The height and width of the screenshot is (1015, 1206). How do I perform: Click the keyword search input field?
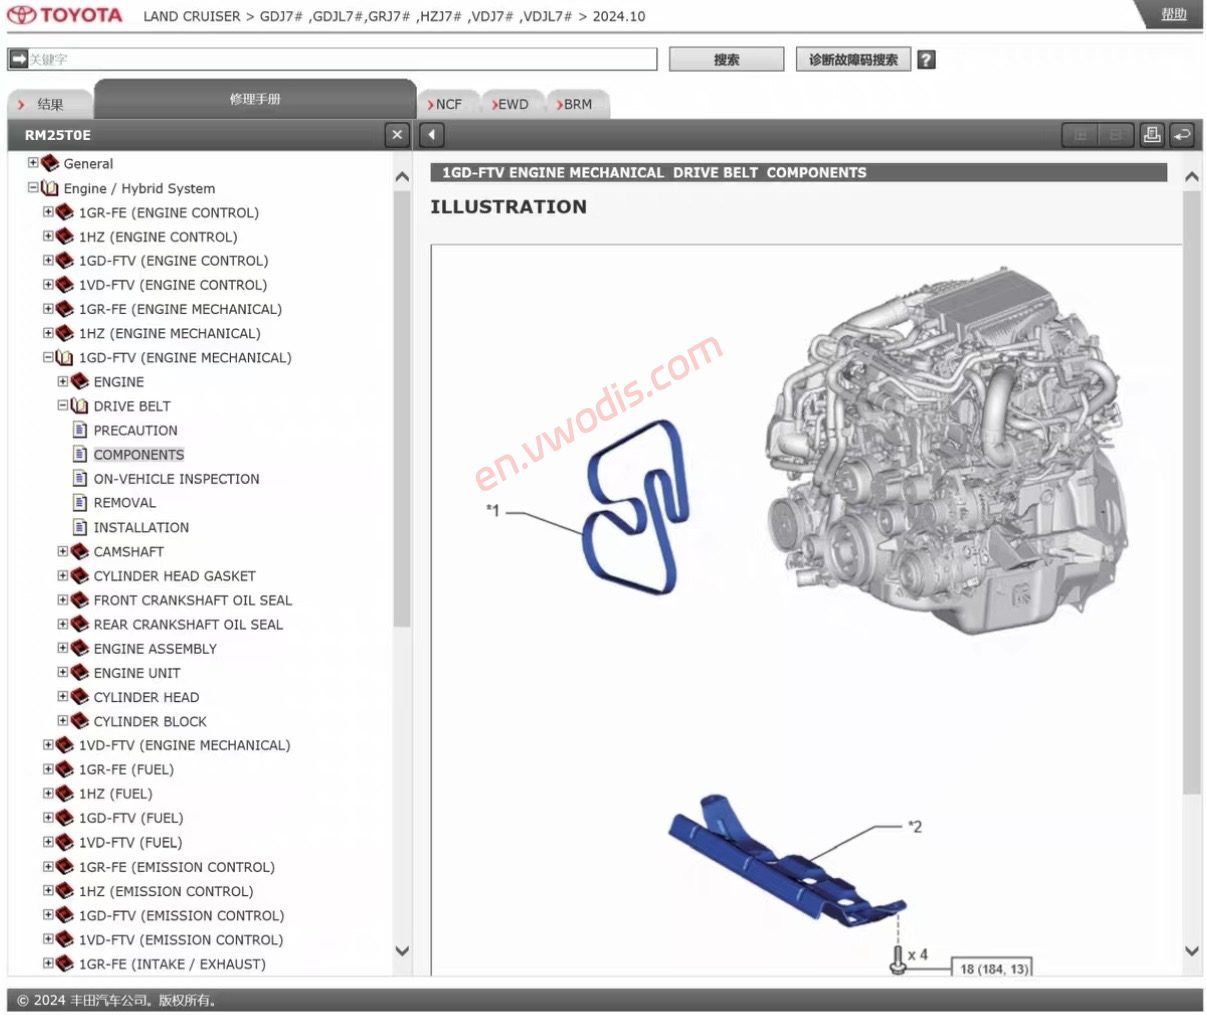coord(342,59)
